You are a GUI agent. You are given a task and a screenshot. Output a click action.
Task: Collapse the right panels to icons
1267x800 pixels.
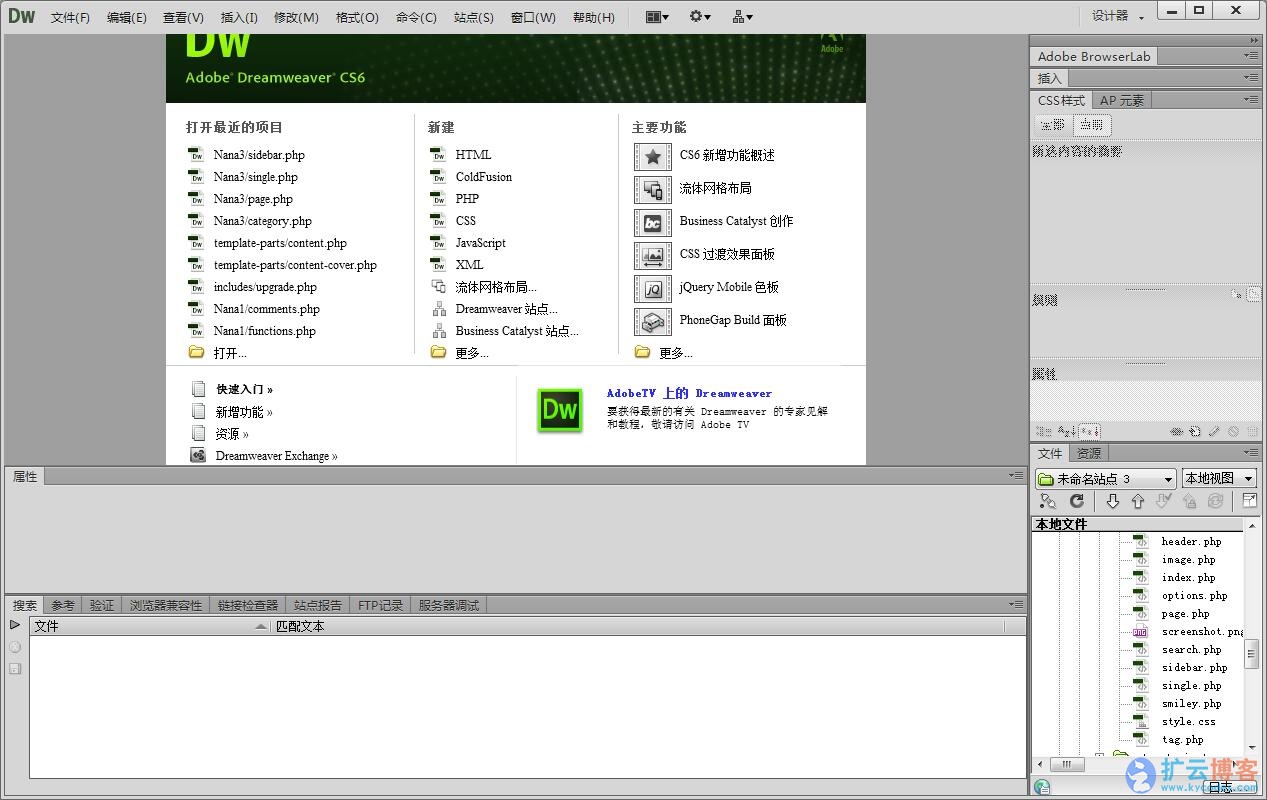point(1254,40)
